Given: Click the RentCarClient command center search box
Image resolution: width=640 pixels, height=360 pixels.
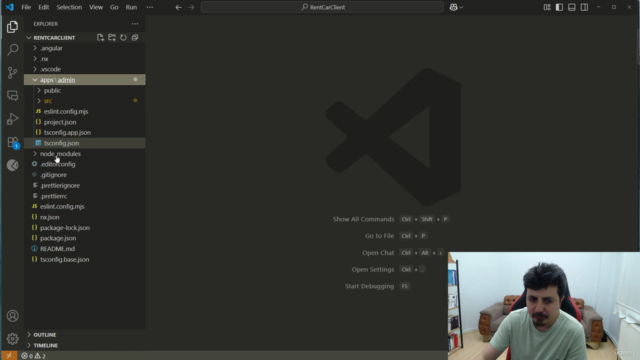Looking at the screenshot, I should coord(322,7).
